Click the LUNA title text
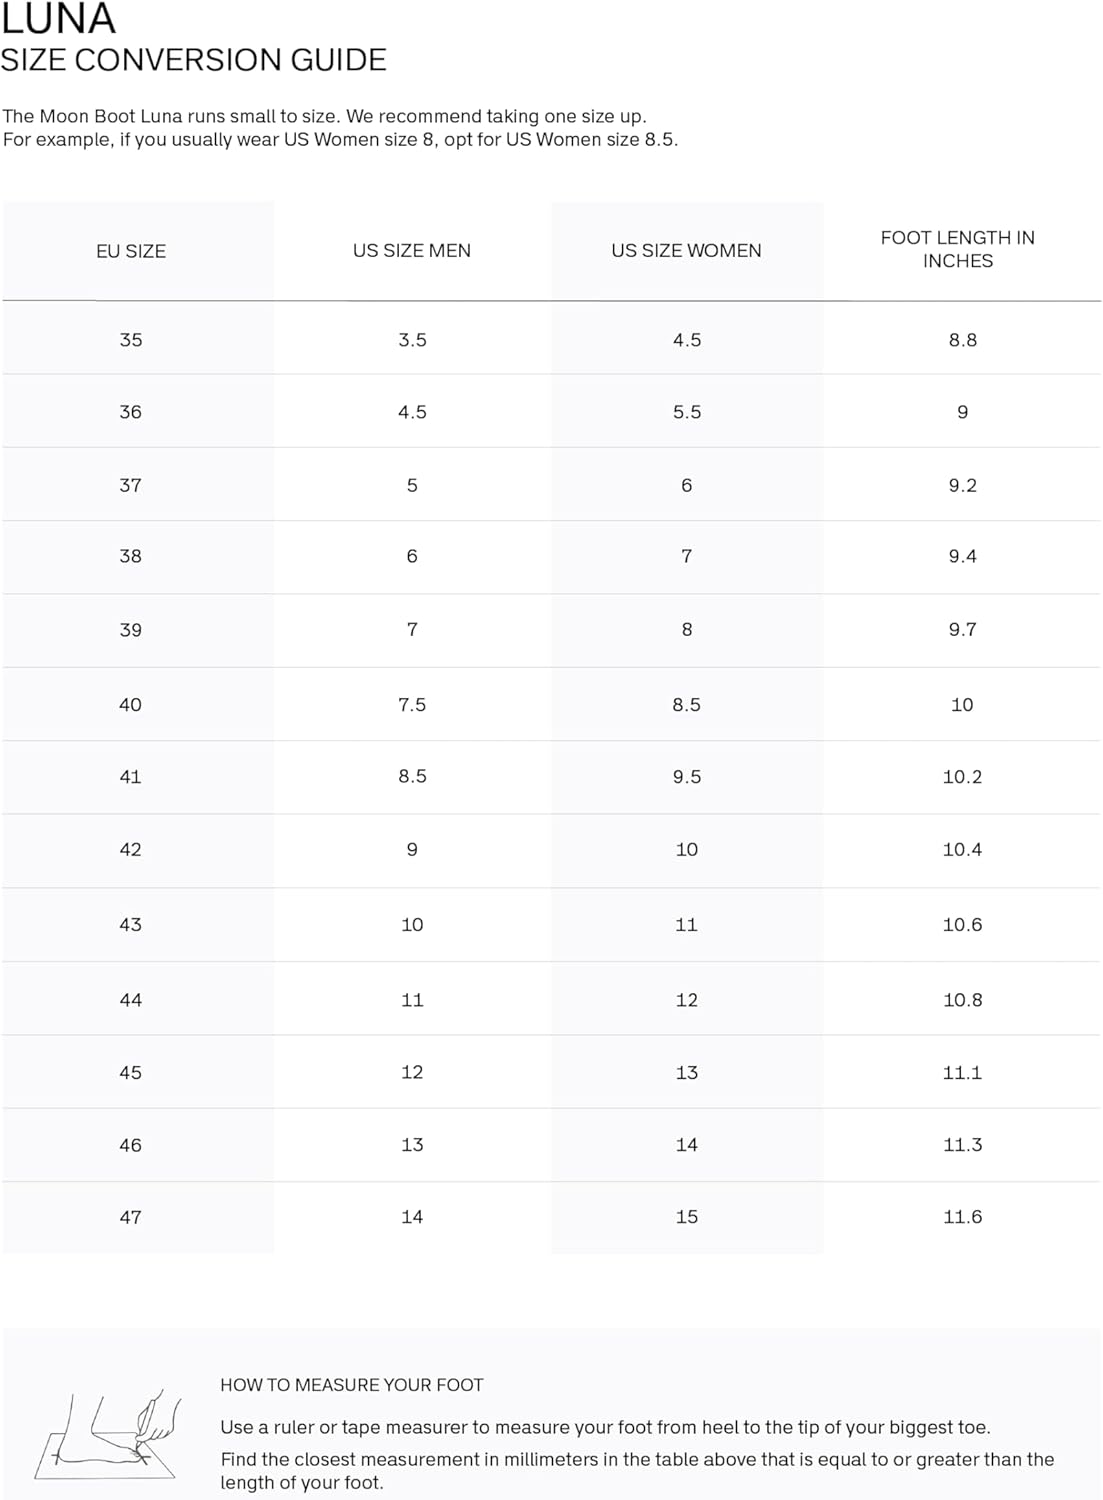The image size is (1103, 1500). [x=58, y=18]
